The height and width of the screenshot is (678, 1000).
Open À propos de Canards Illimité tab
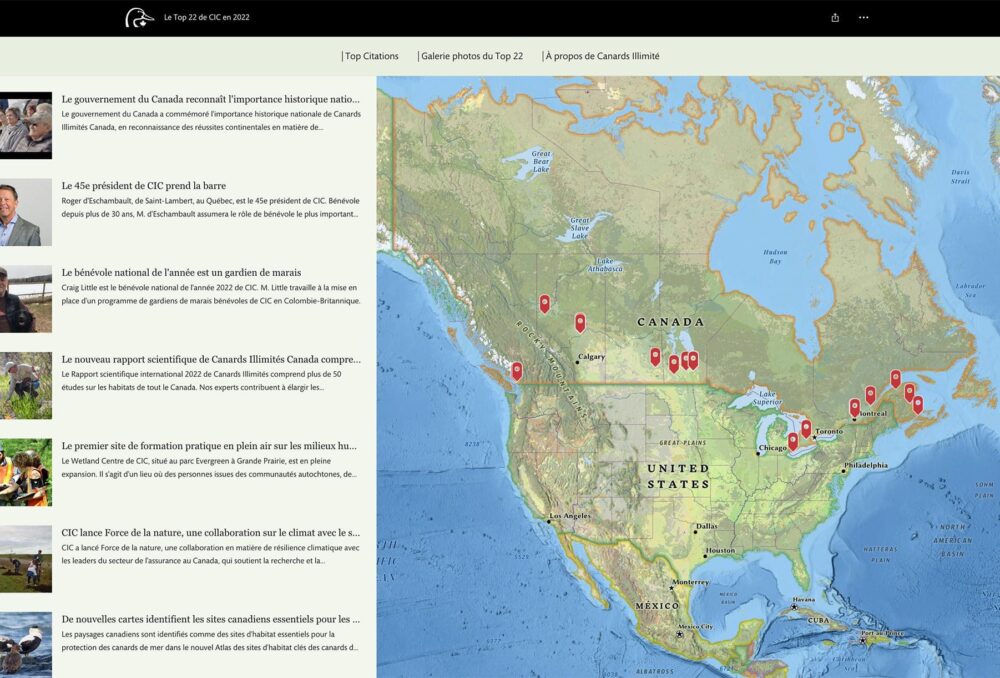coord(601,56)
